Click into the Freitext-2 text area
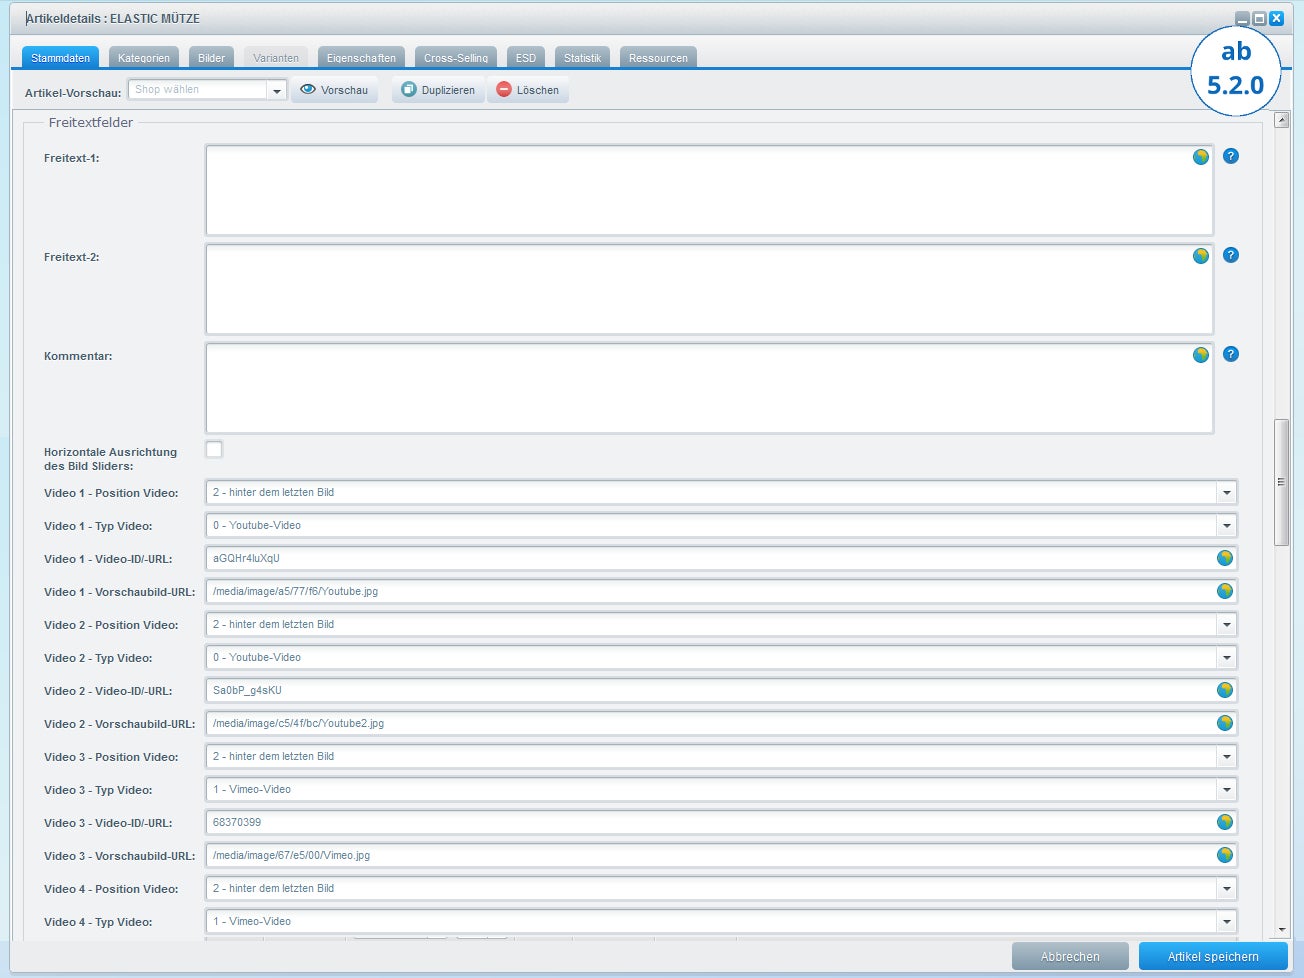Image resolution: width=1304 pixels, height=978 pixels. click(709, 289)
